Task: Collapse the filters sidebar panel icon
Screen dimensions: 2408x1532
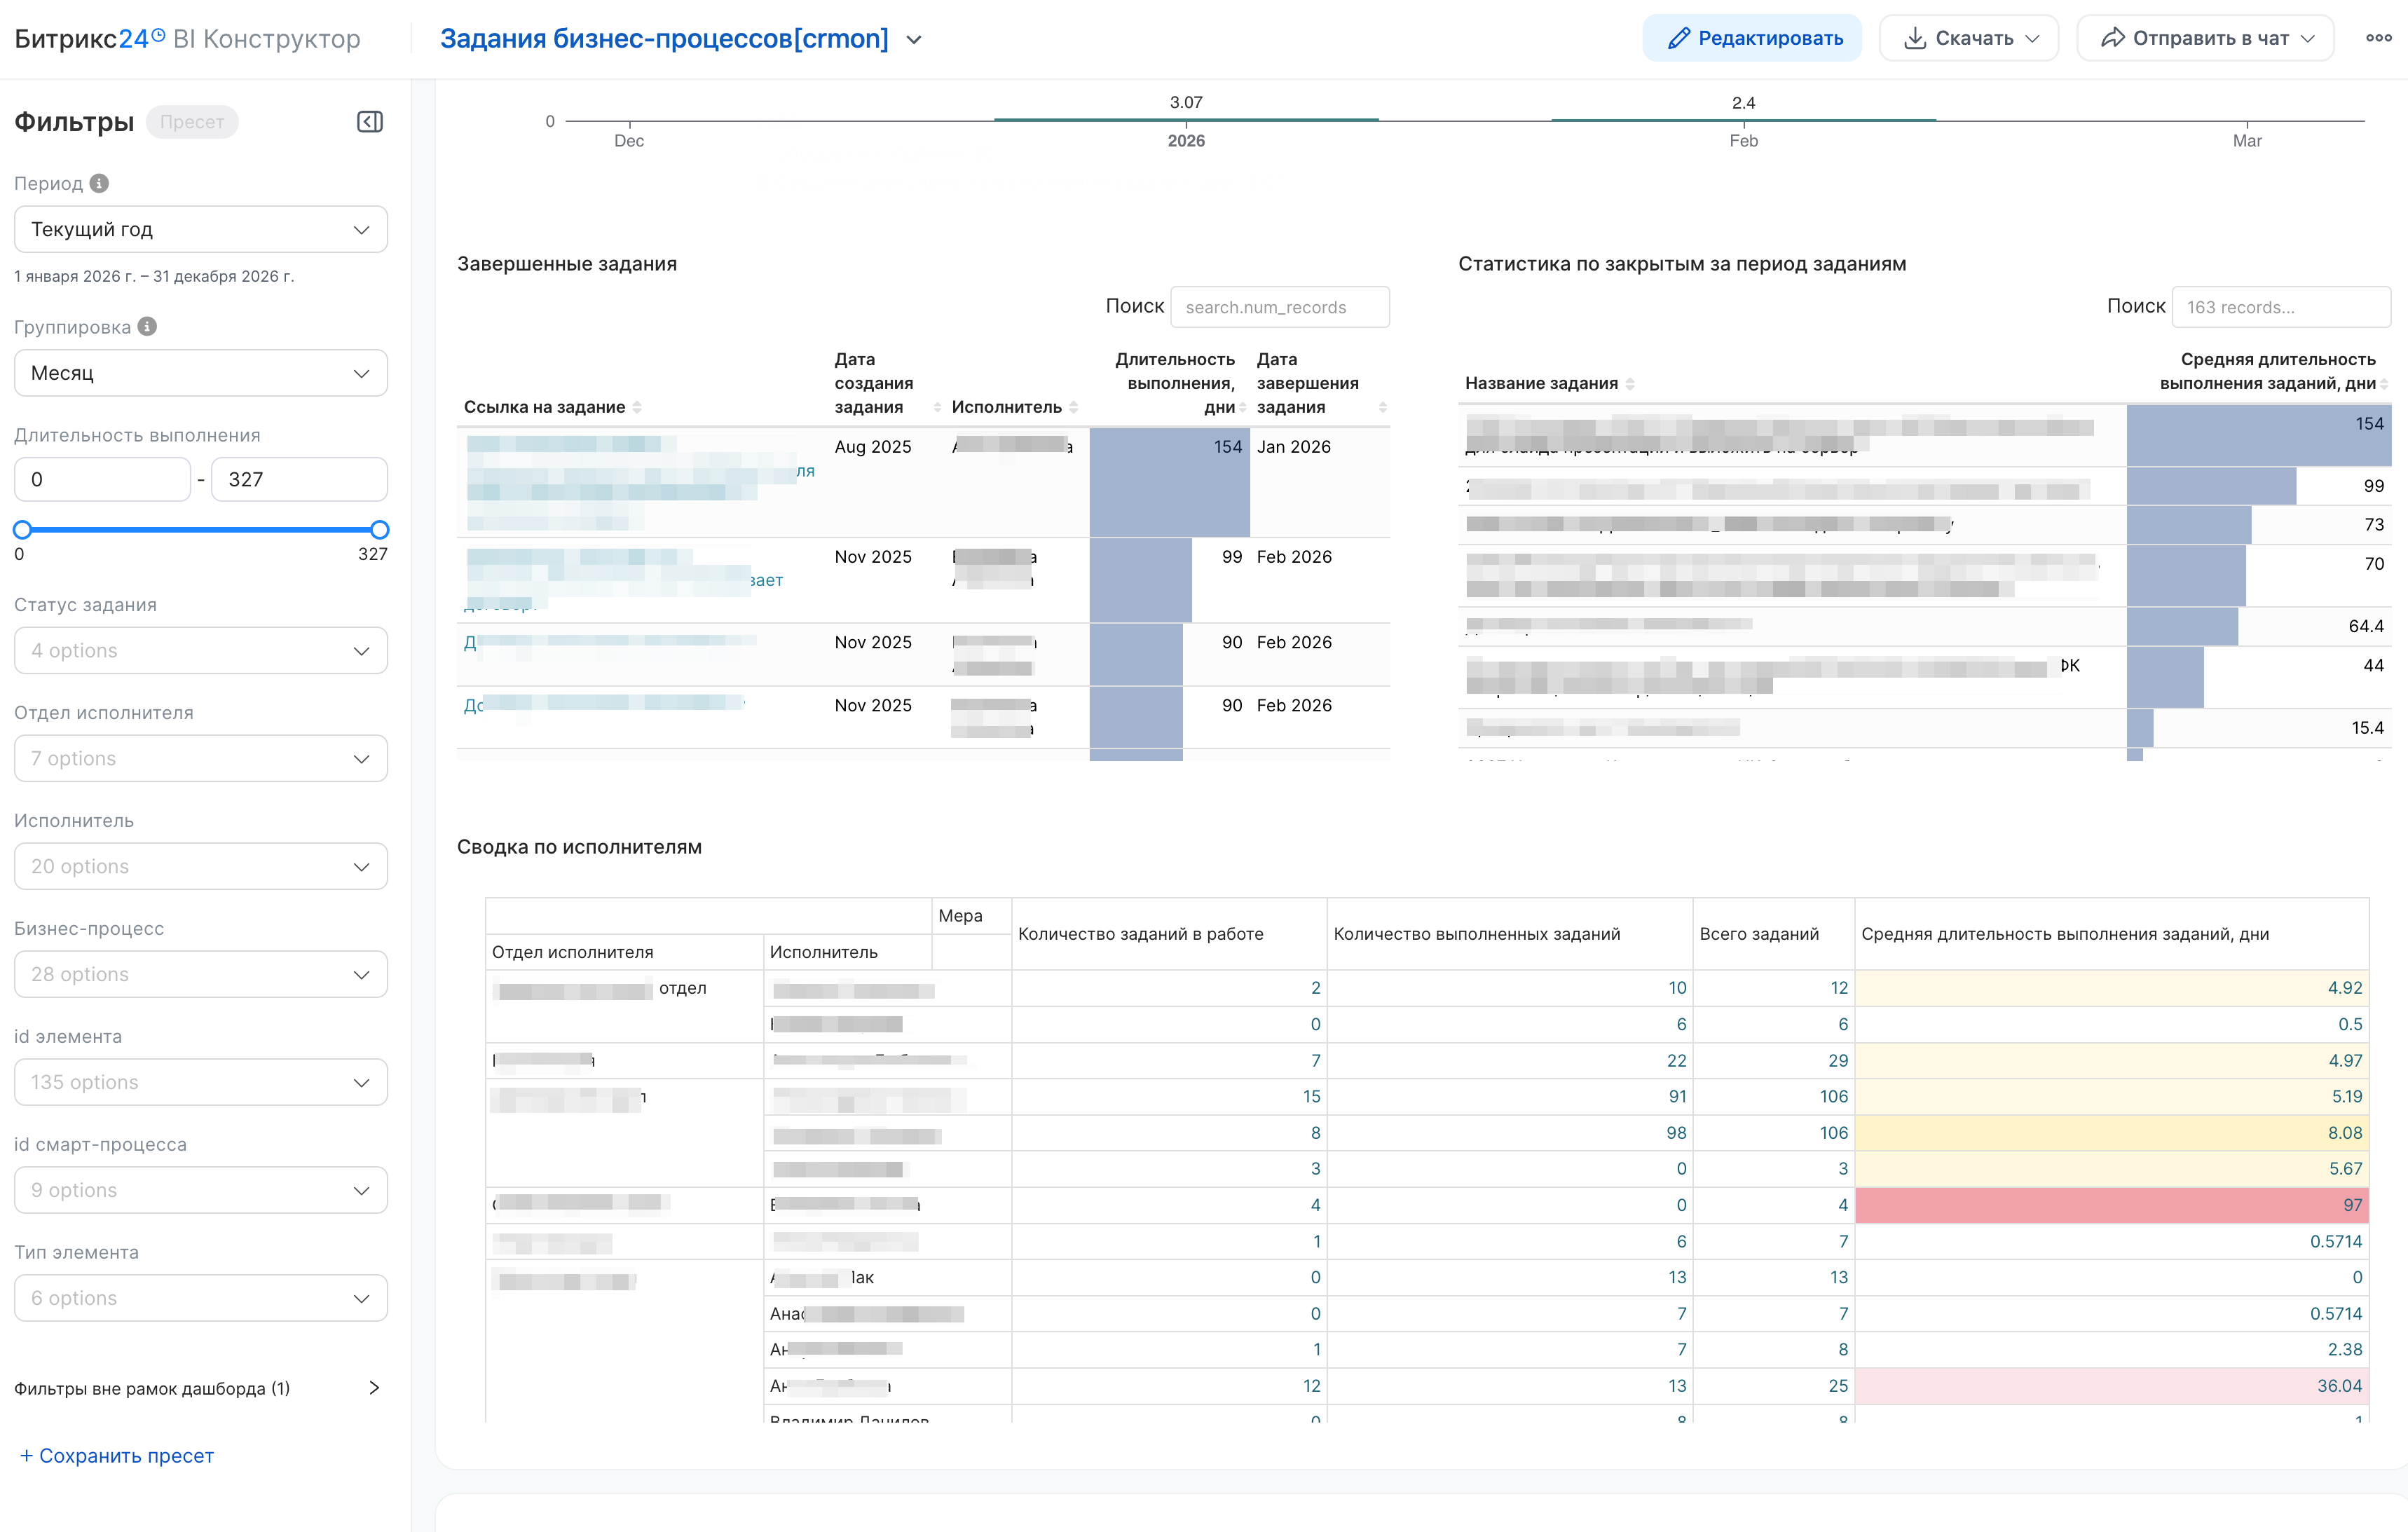Action: tap(369, 122)
